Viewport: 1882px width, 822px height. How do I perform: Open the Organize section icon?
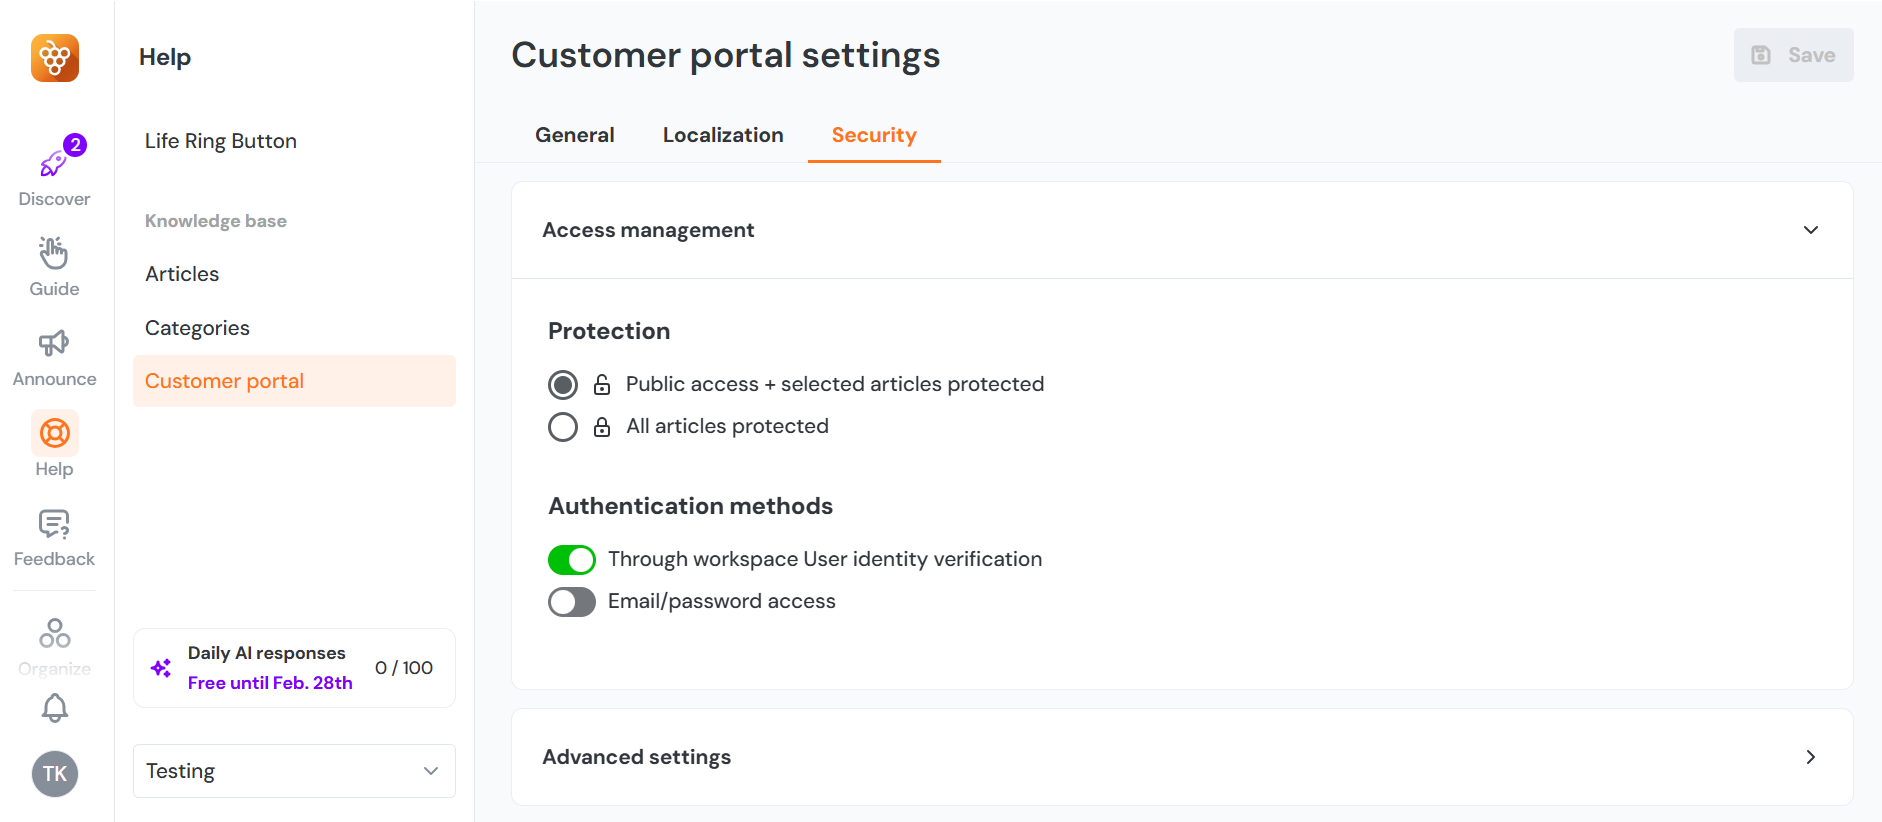point(54,634)
